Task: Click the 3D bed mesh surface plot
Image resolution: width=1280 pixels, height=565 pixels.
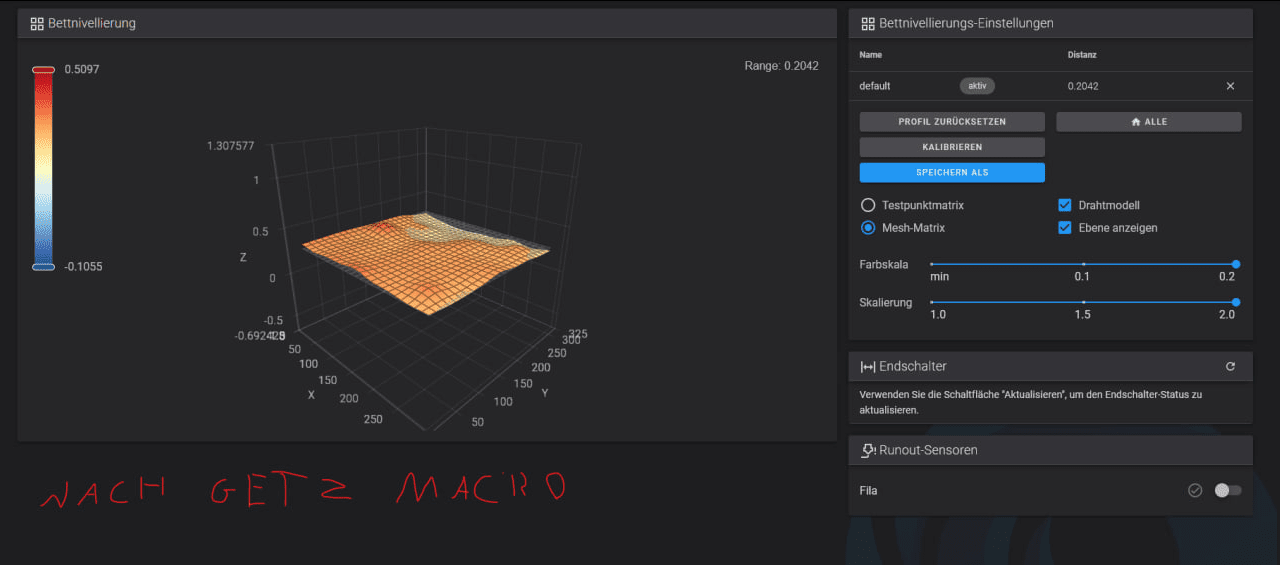Action: [425, 262]
